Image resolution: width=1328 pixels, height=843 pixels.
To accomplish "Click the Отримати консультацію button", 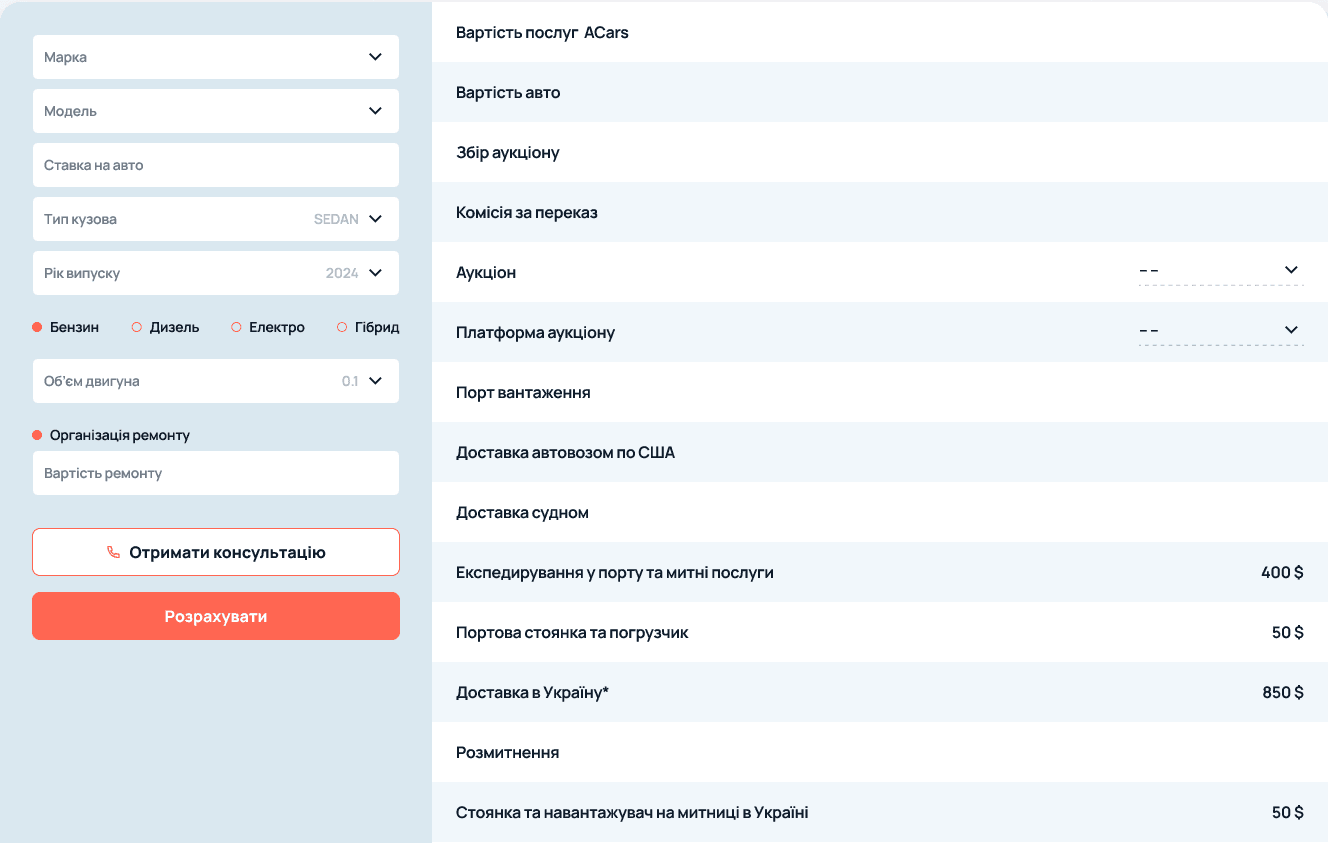I will pos(216,552).
